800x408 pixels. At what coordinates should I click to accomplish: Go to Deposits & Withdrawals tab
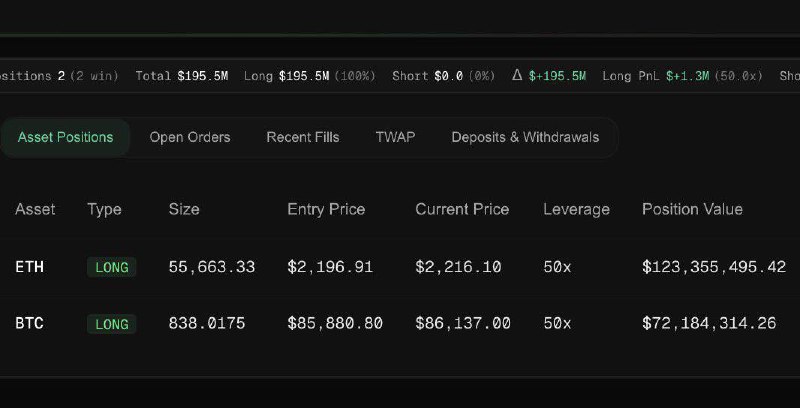coord(525,137)
